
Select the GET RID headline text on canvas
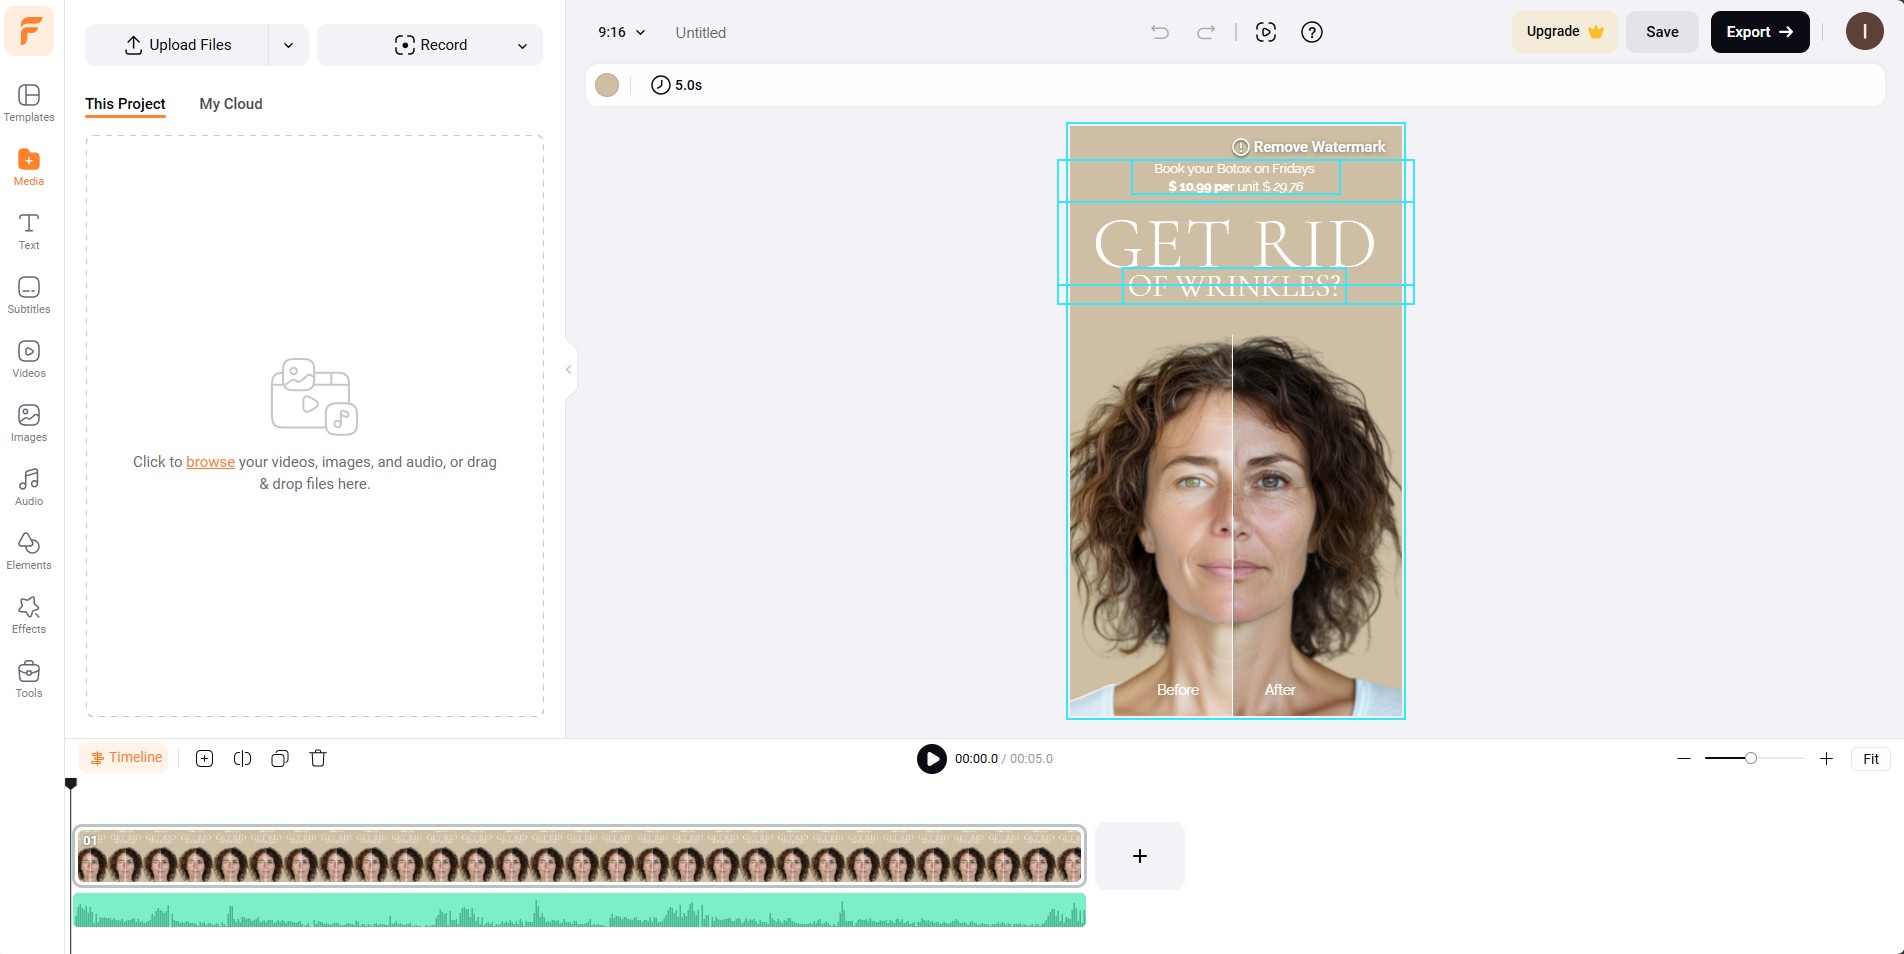[x=1235, y=244]
